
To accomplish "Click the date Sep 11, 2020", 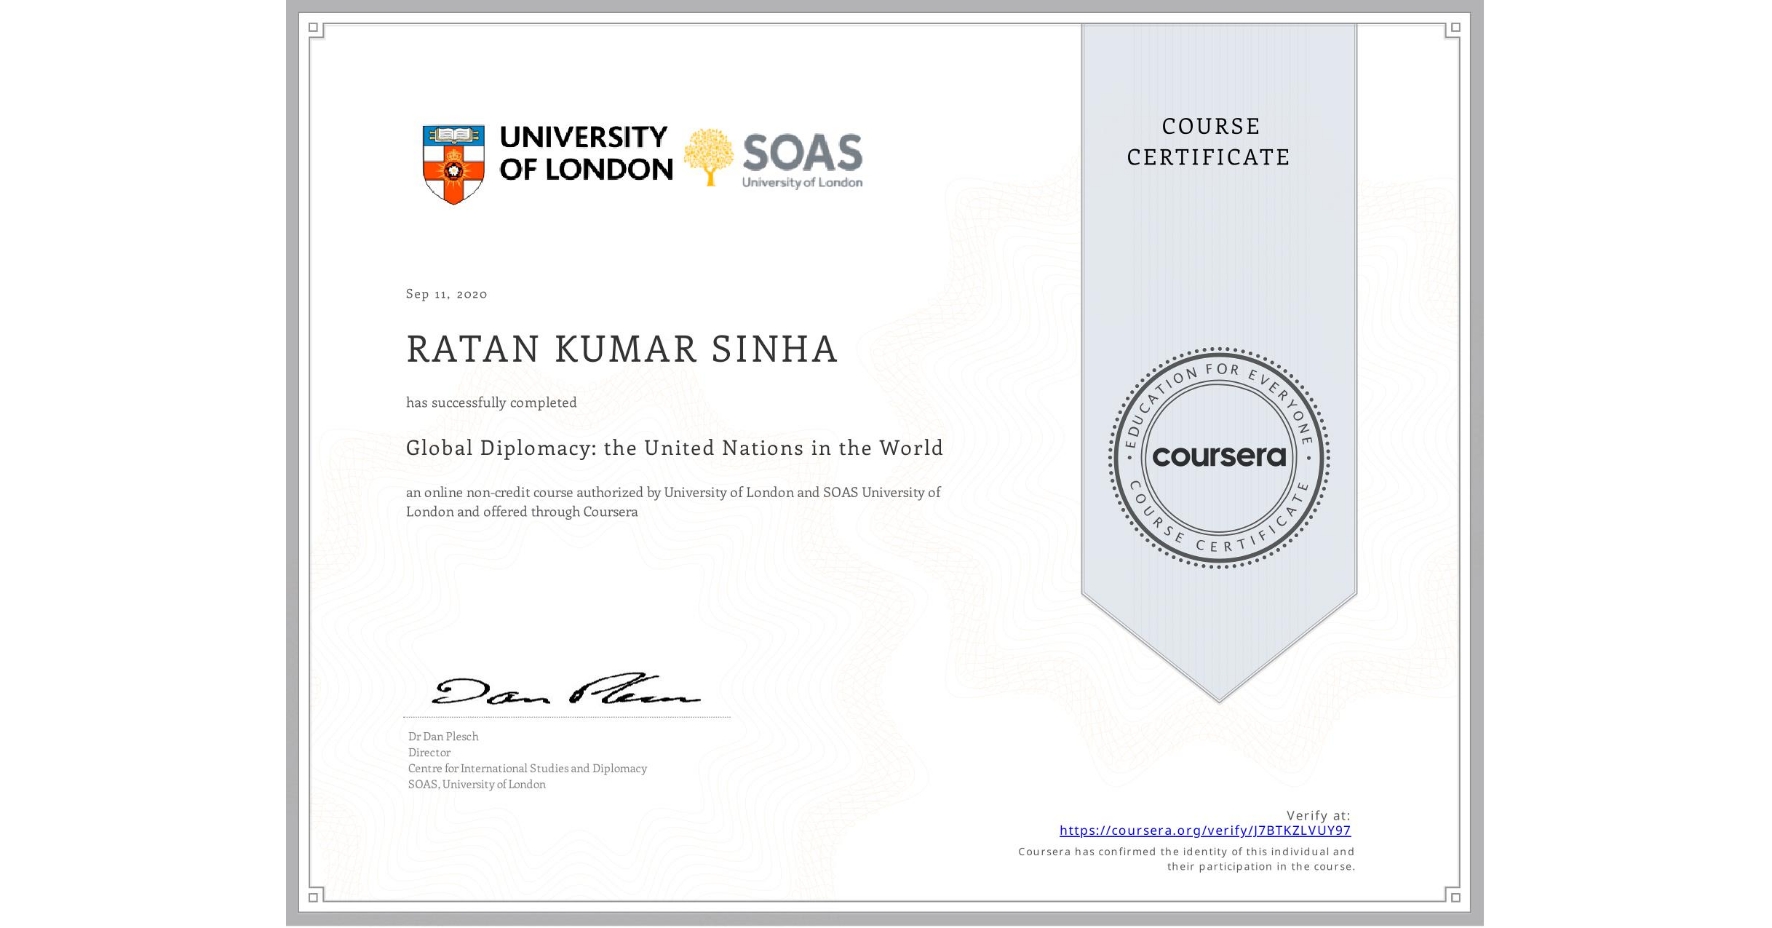I will click(445, 293).
